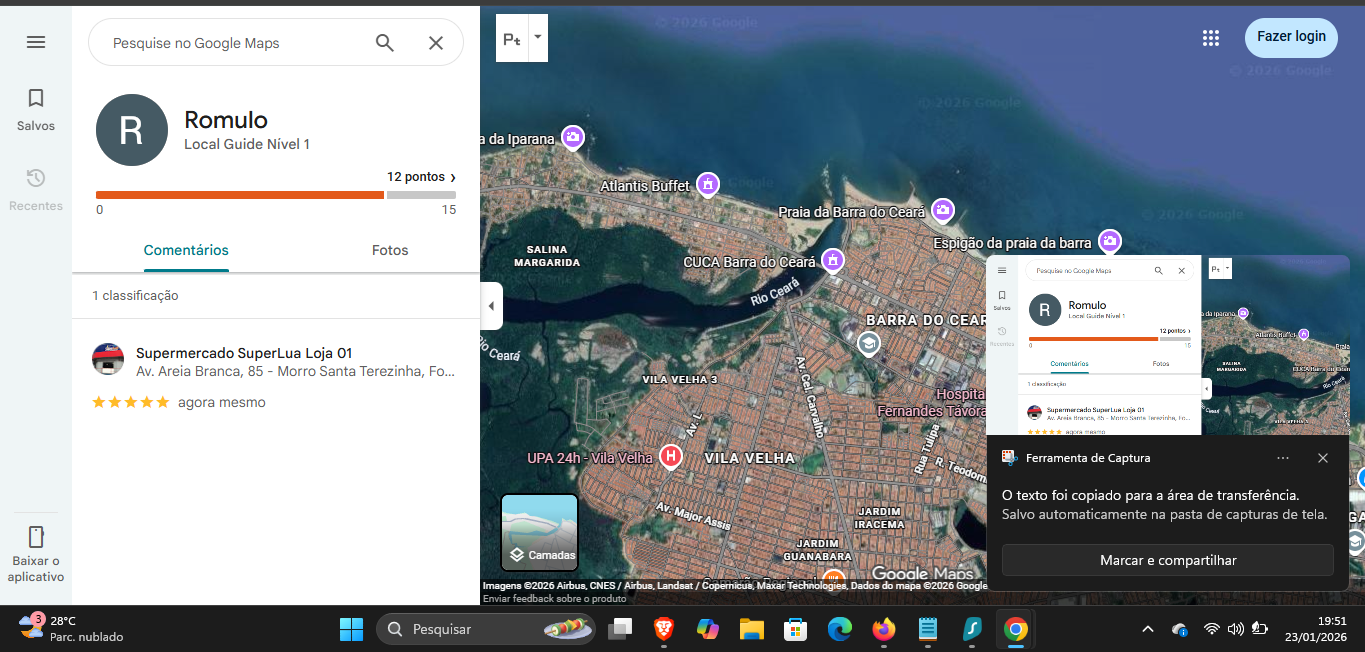The height and width of the screenshot is (652, 1365).
Task: Open the Camadas layers button
Action: [x=540, y=532]
